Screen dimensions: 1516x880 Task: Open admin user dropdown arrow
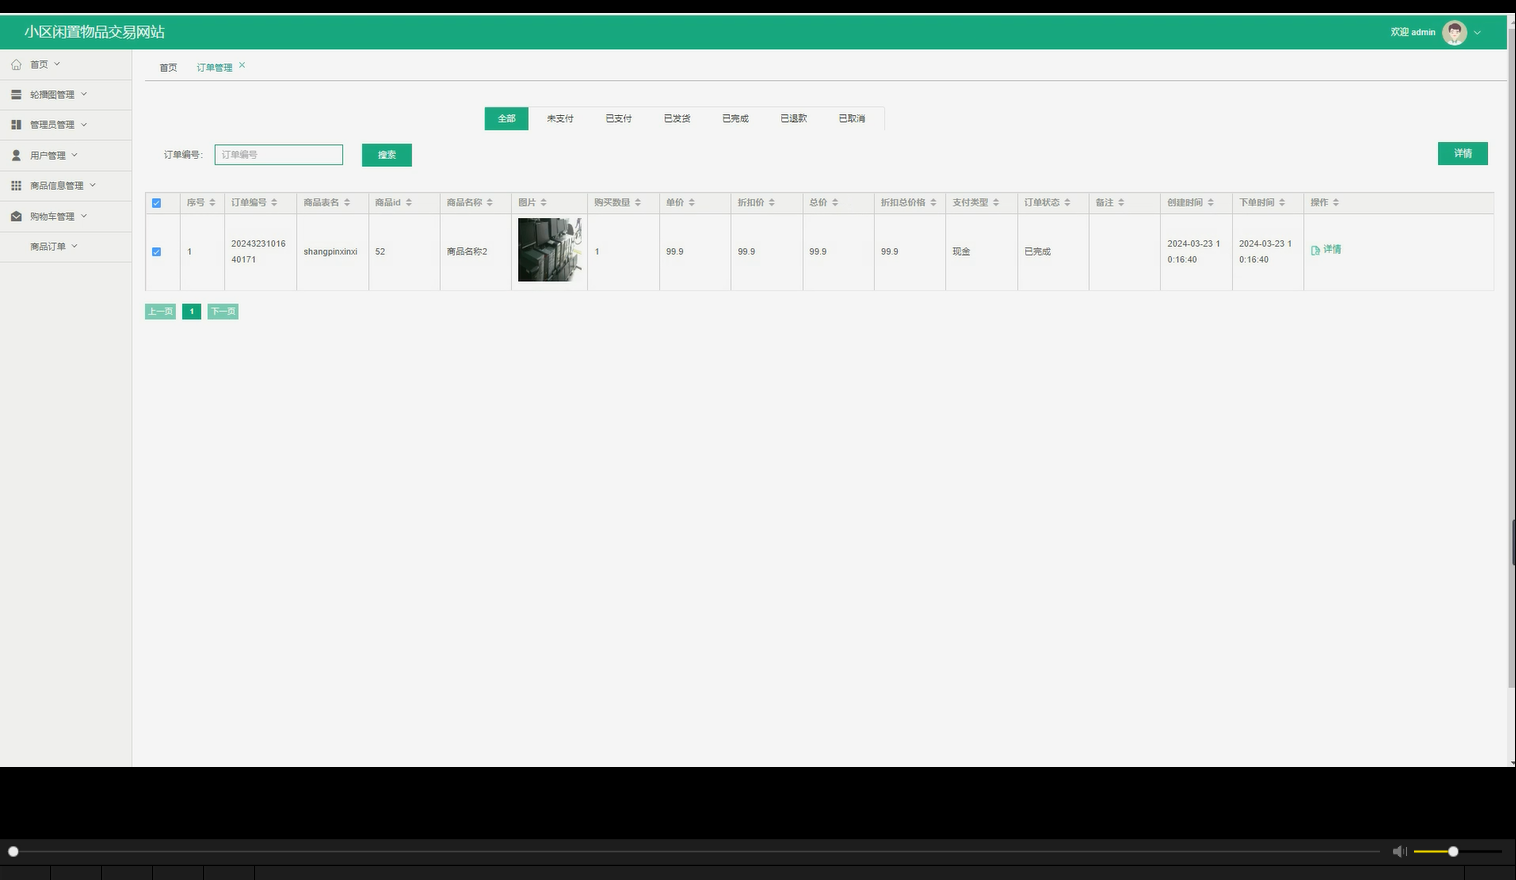point(1478,33)
